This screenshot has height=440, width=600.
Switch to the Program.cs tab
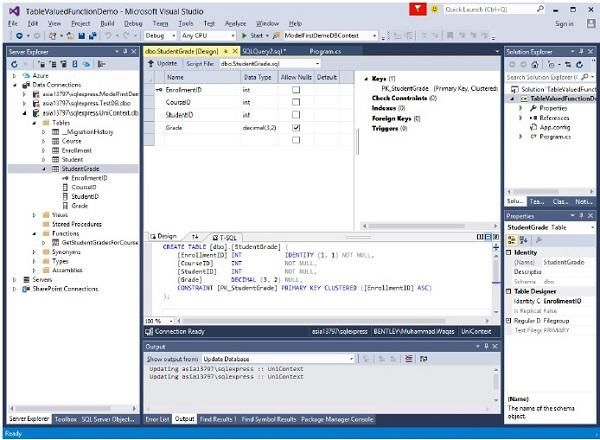tap(325, 51)
